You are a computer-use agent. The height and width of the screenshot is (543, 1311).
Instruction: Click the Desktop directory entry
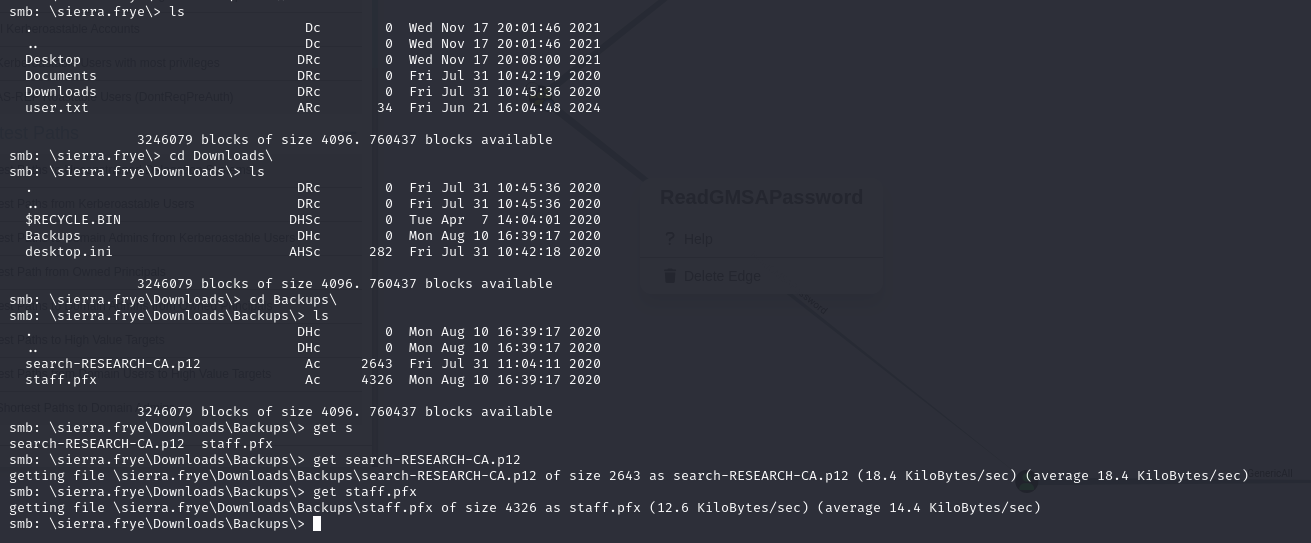[x=53, y=60]
